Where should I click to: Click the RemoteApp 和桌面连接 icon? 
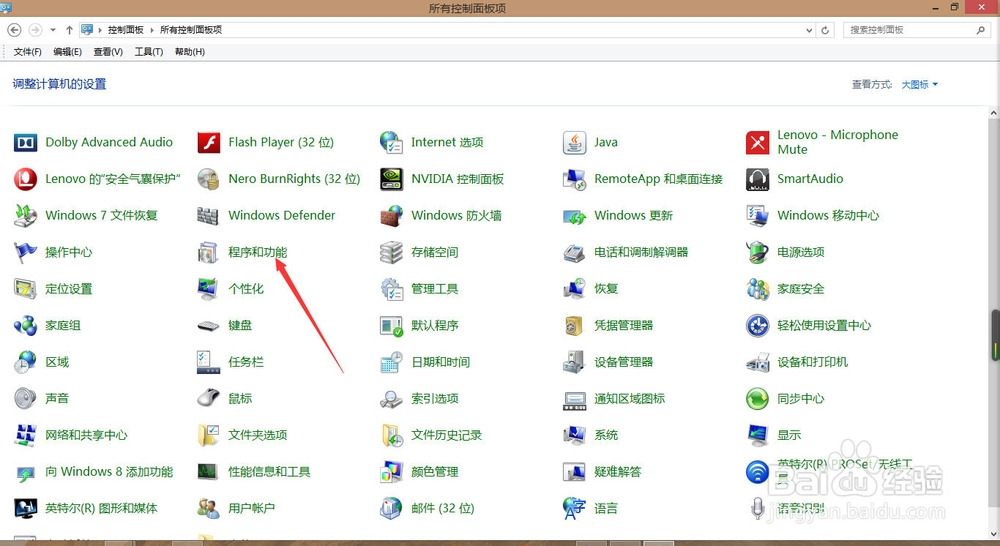point(574,179)
